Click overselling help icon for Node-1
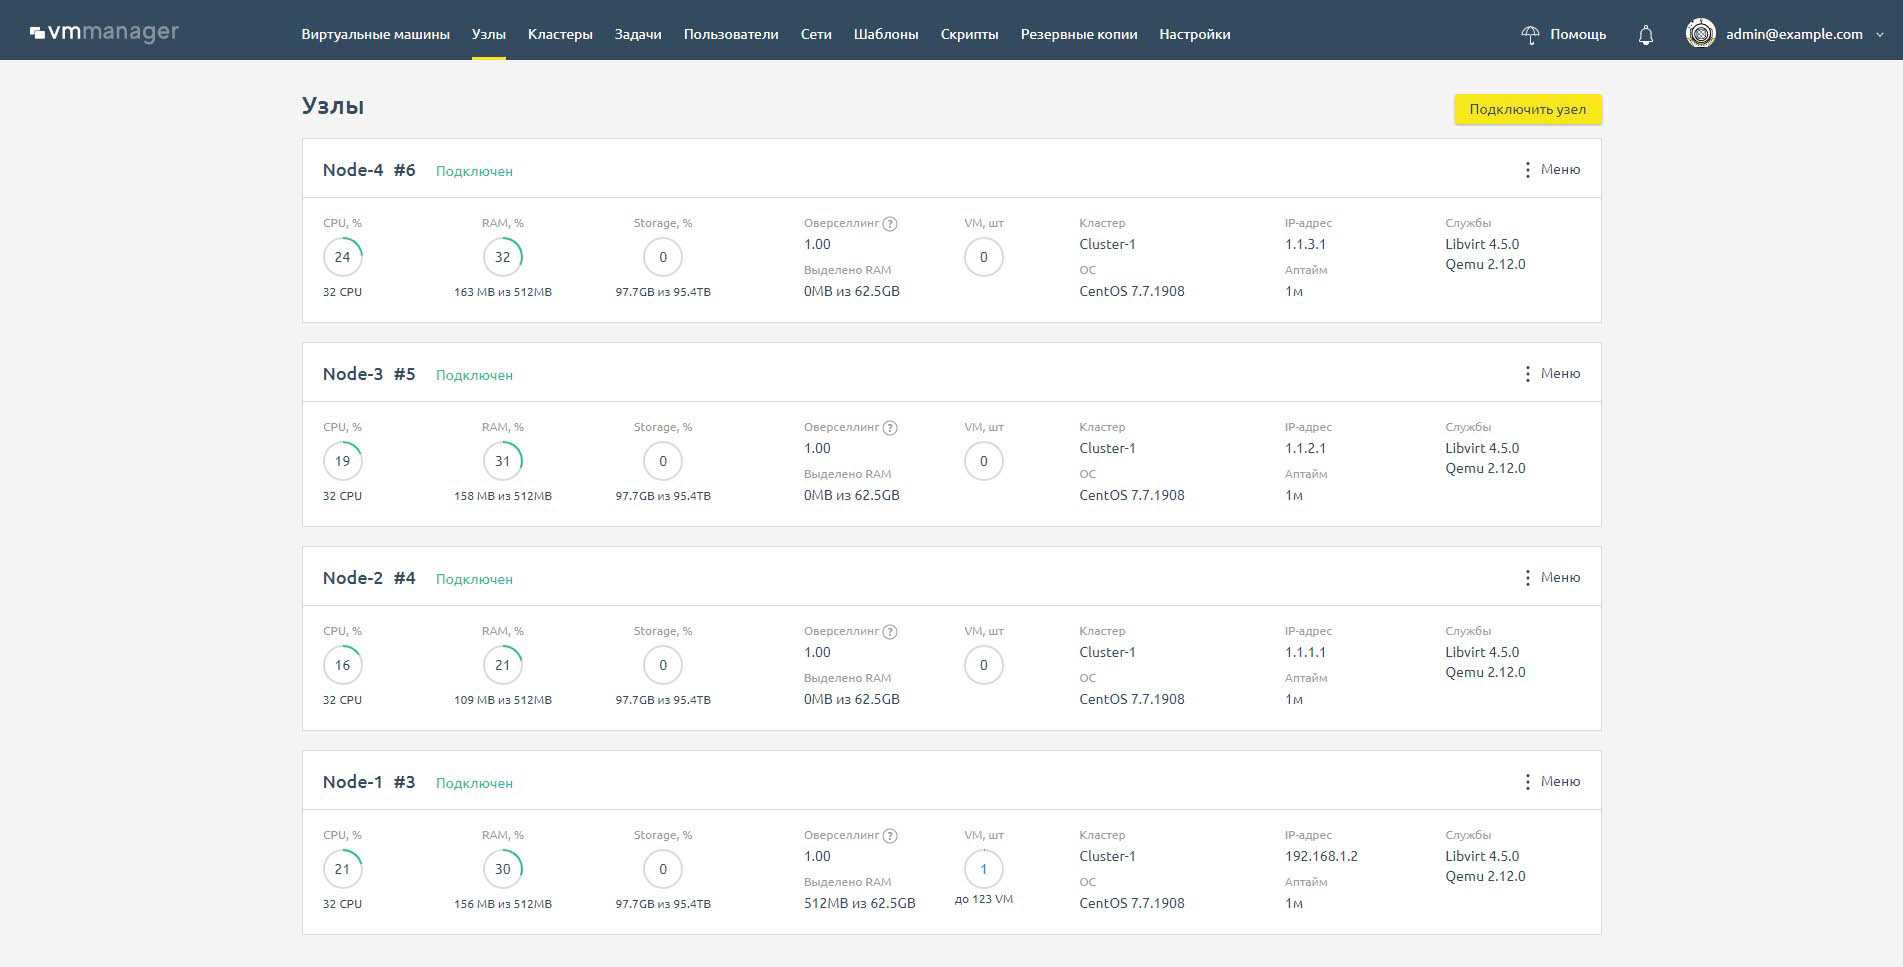Viewport: 1903px width, 967px height. coord(890,836)
